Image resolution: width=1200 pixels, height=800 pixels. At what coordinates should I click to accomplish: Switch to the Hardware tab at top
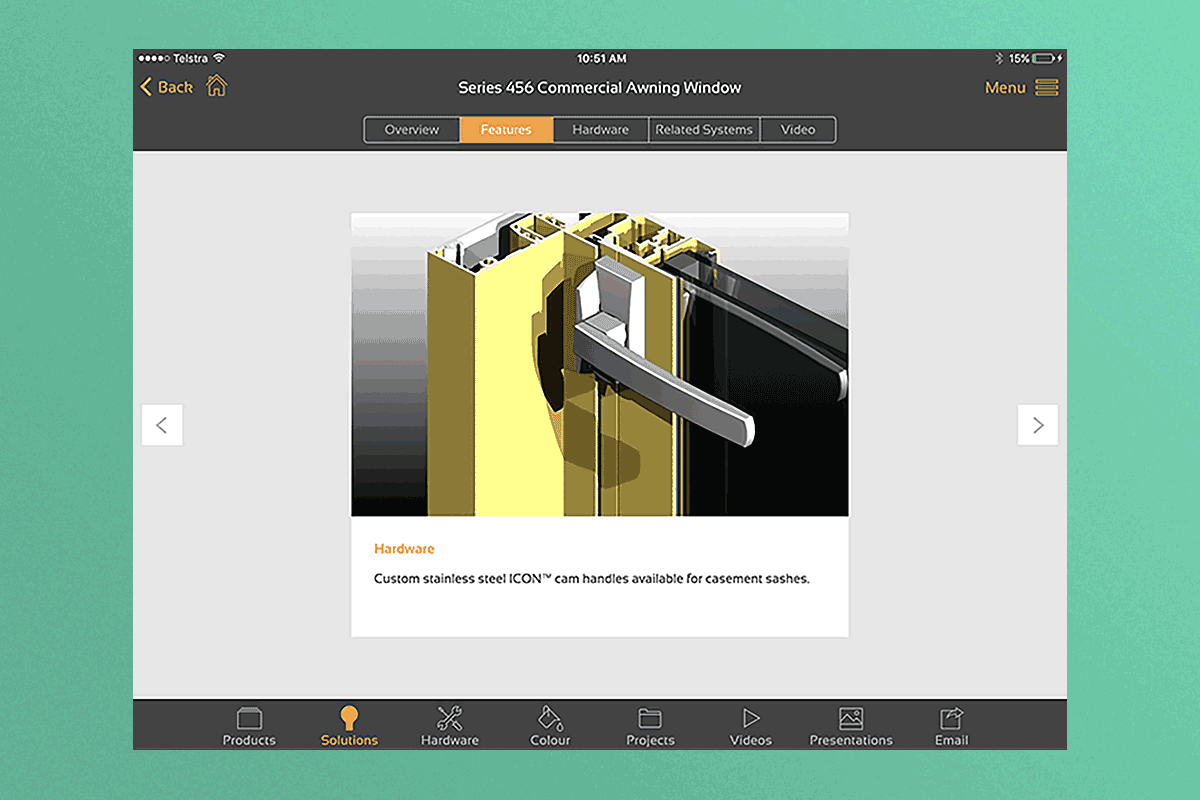[601, 130]
